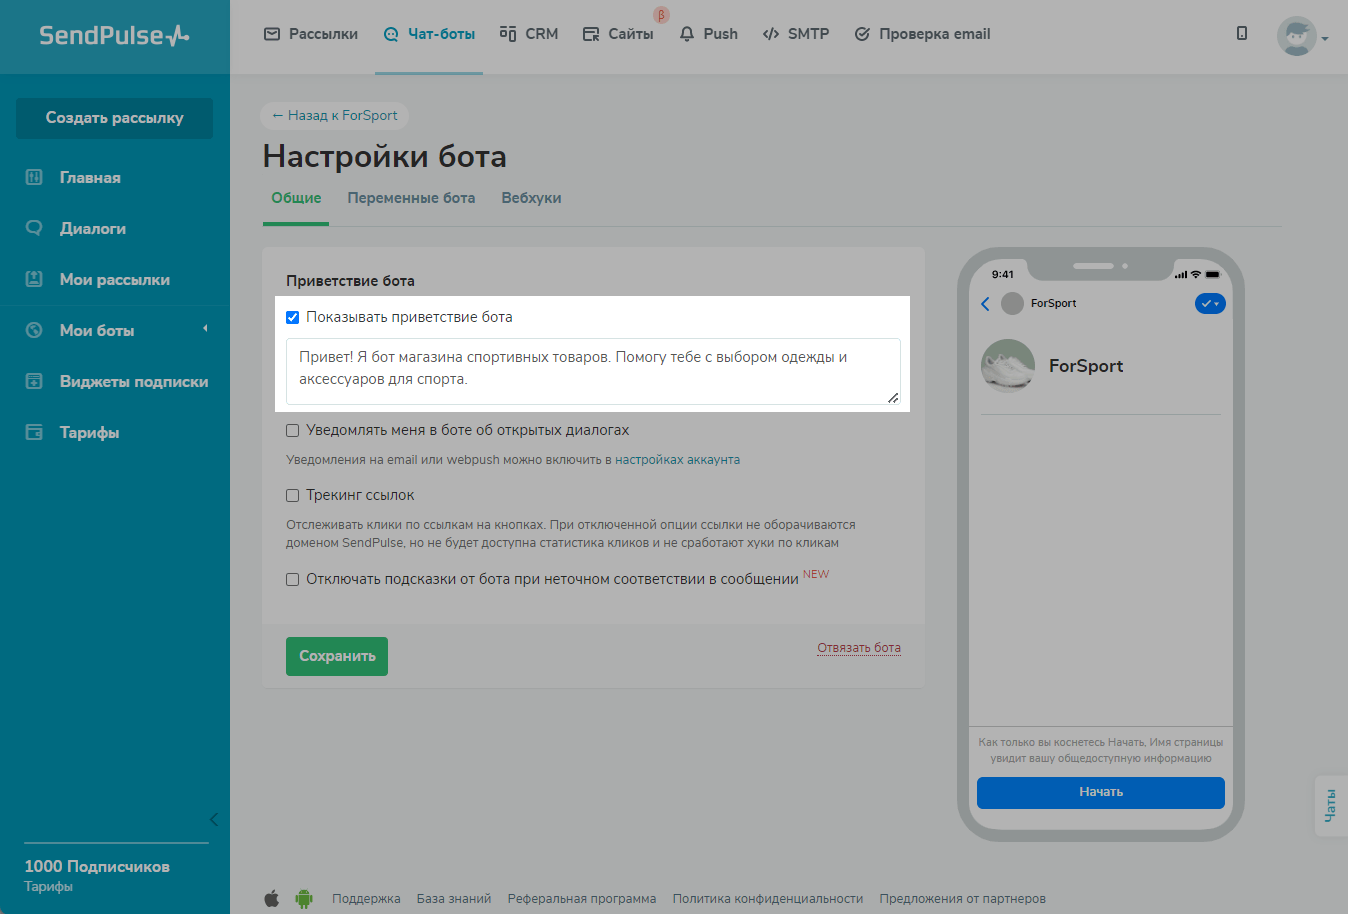Open Тарифы in sidebar menu

point(89,433)
